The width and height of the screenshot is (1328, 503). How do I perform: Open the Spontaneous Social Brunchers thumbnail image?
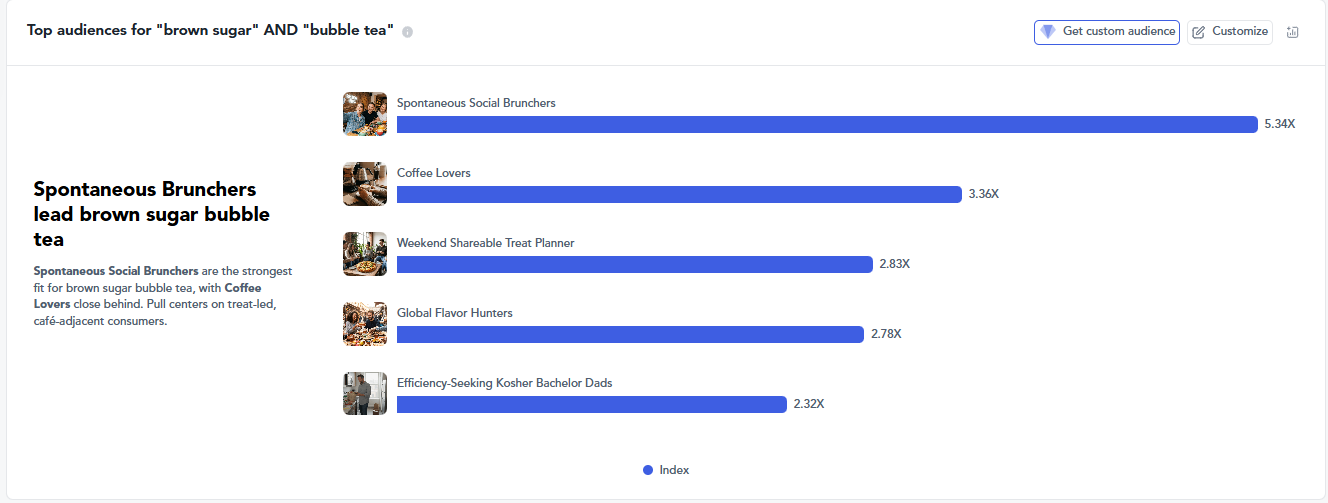click(365, 114)
